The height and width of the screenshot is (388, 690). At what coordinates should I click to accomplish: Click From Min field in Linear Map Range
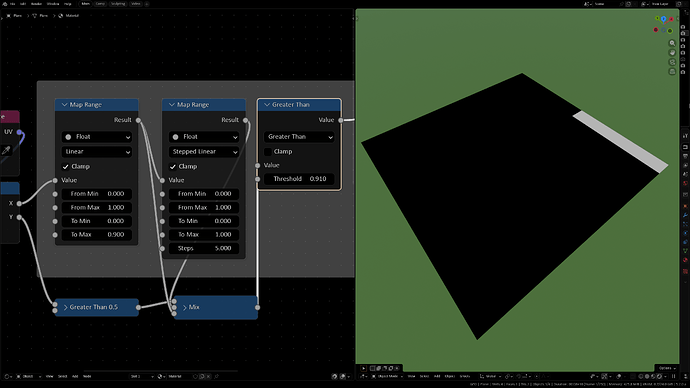tap(97, 194)
